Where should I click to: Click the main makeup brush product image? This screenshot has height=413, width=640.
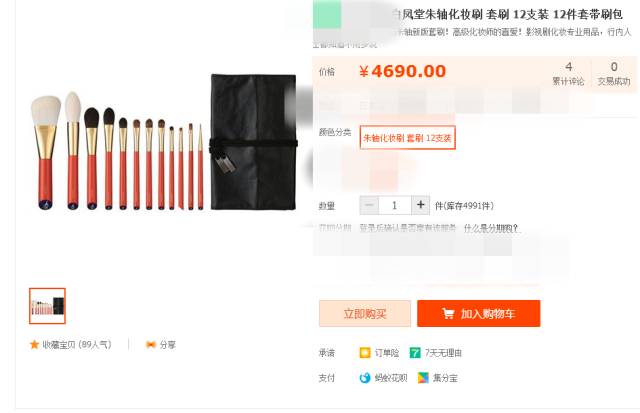[163, 142]
